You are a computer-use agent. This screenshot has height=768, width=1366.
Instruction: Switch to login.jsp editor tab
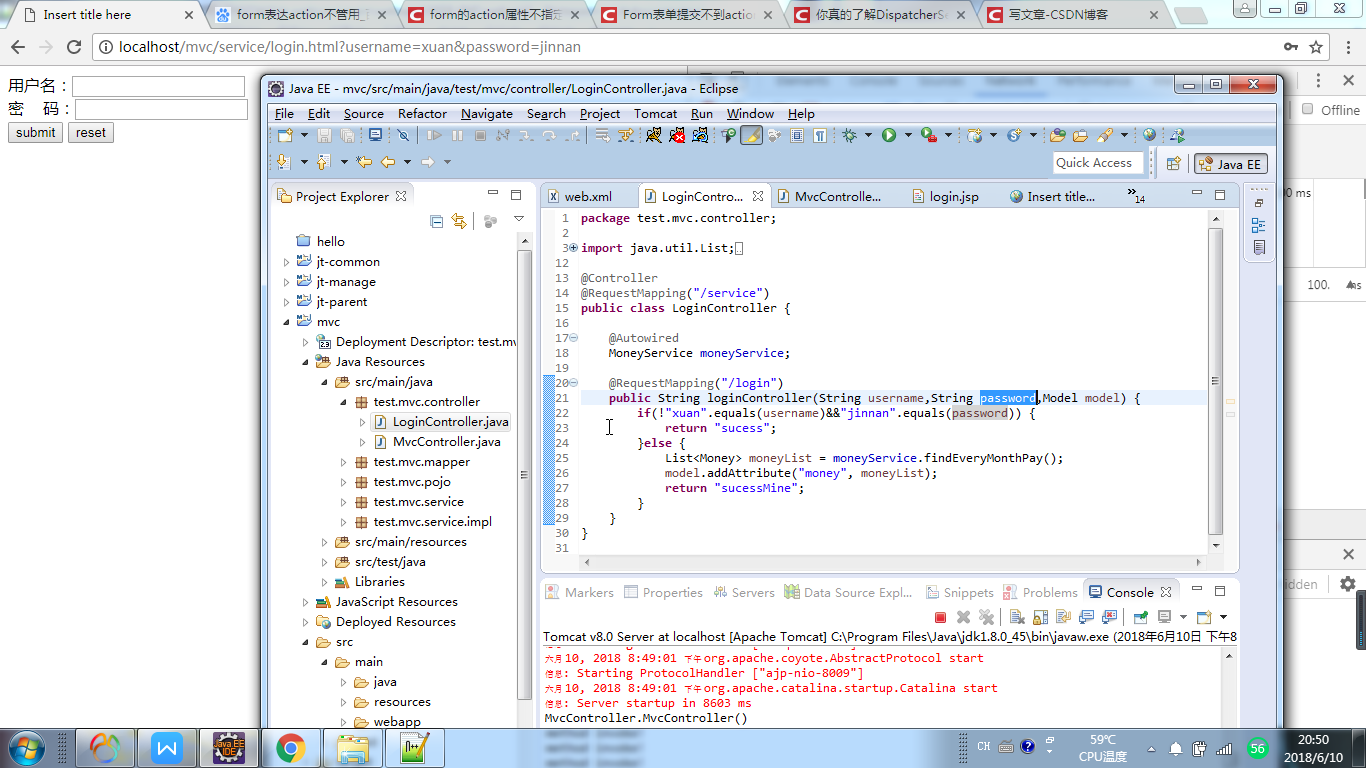[x=954, y=196]
